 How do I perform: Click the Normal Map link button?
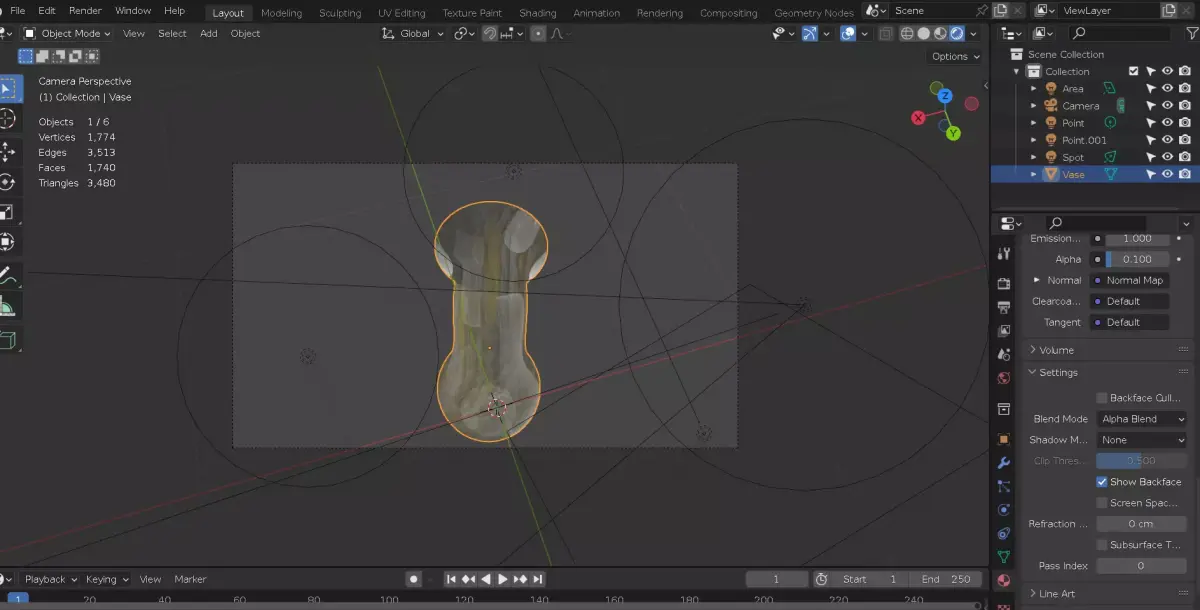click(1129, 280)
